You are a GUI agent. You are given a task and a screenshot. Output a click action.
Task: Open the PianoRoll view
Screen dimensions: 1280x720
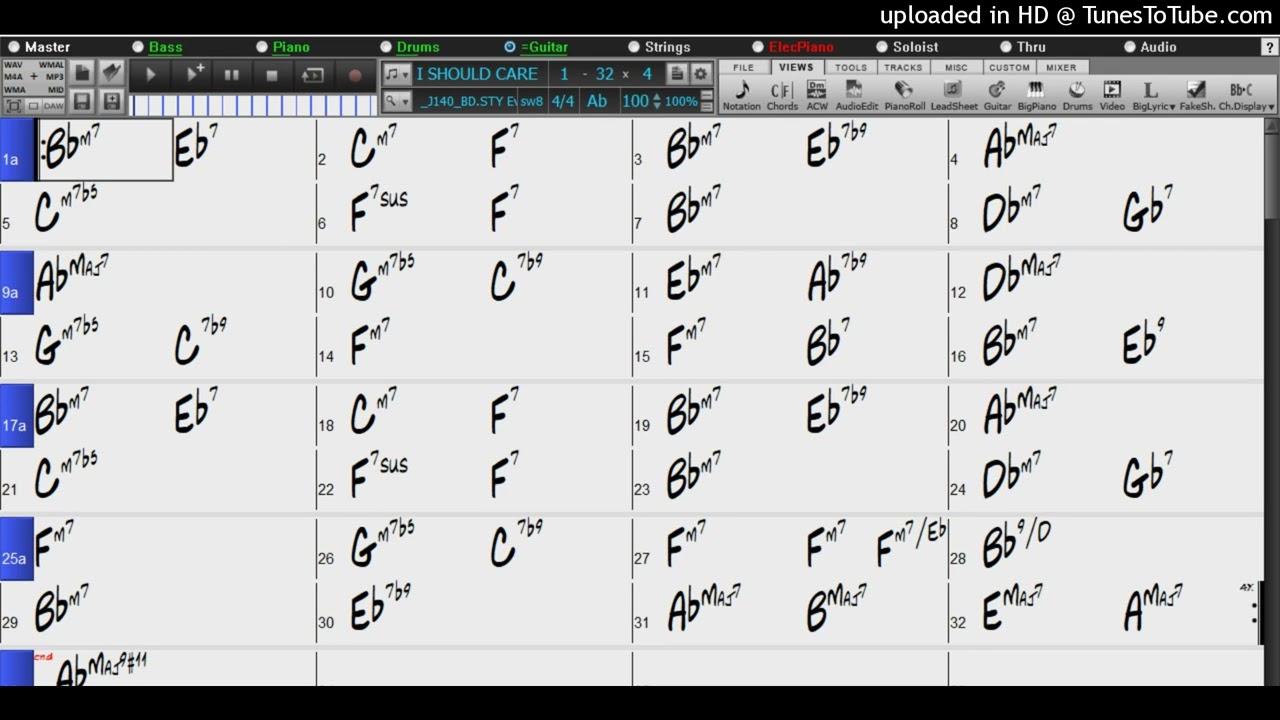coord(904,96)
